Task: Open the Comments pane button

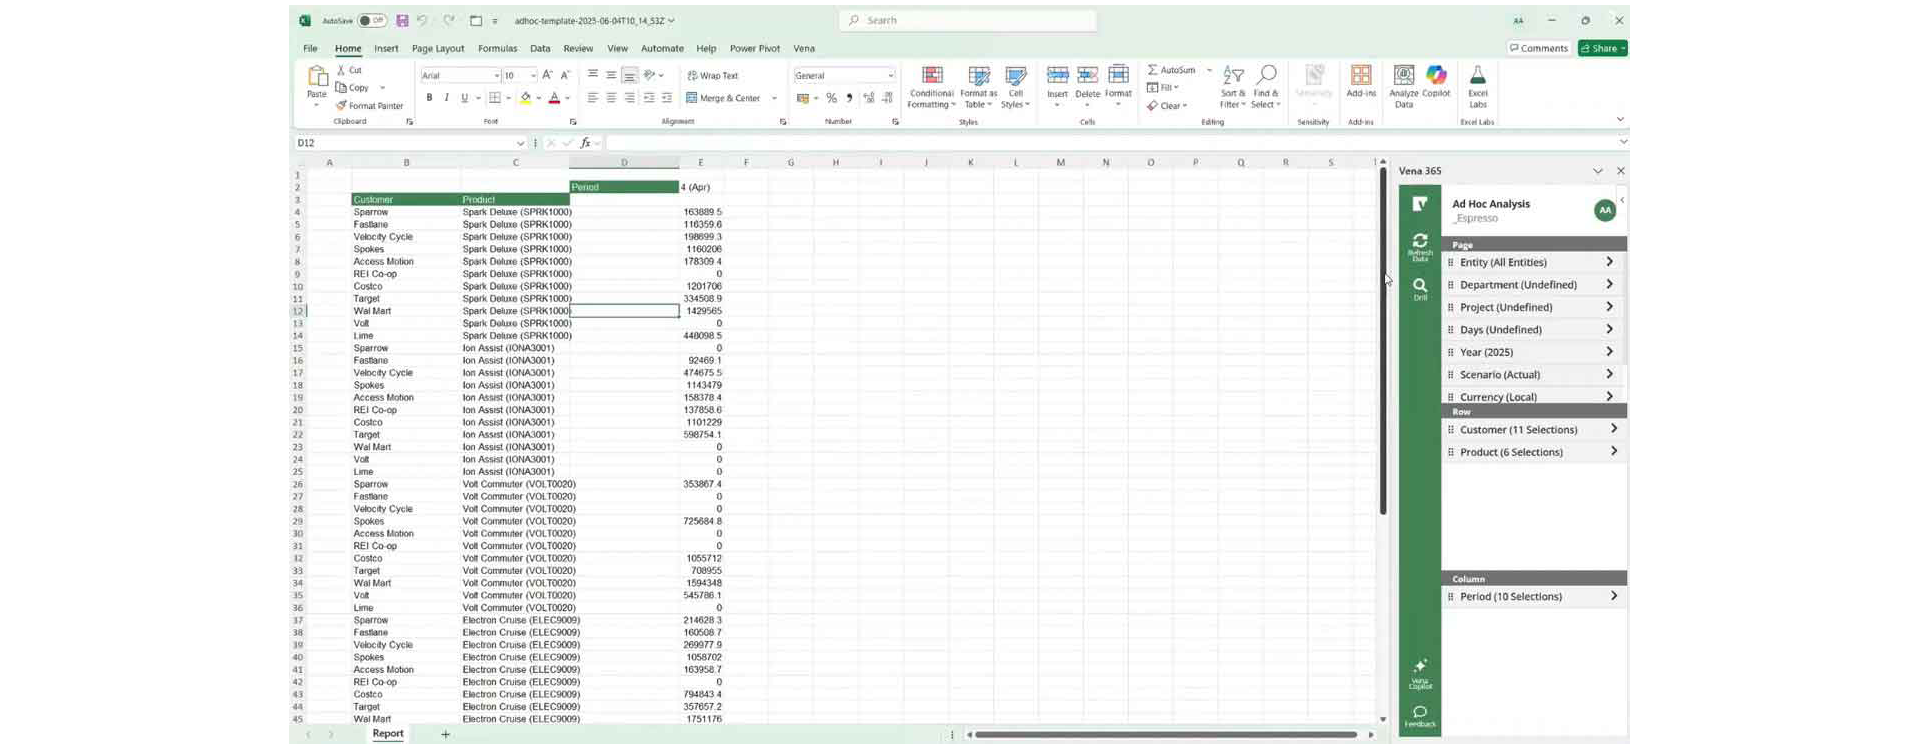Action: [1538, 48]
